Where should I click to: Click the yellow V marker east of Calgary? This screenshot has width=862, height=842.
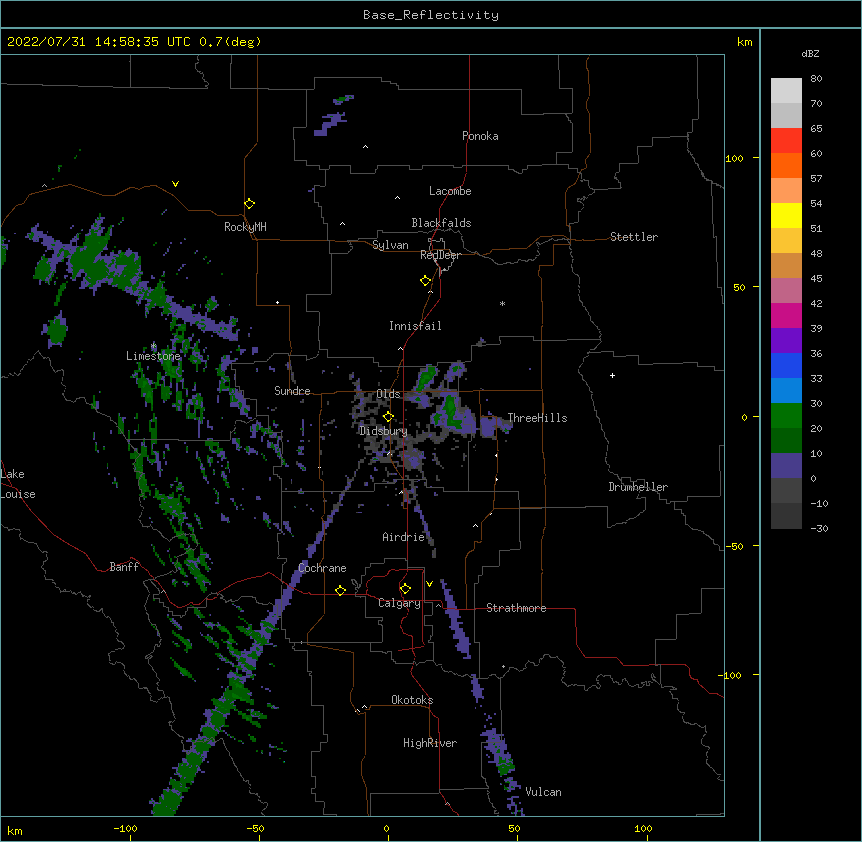pos(429,584)
